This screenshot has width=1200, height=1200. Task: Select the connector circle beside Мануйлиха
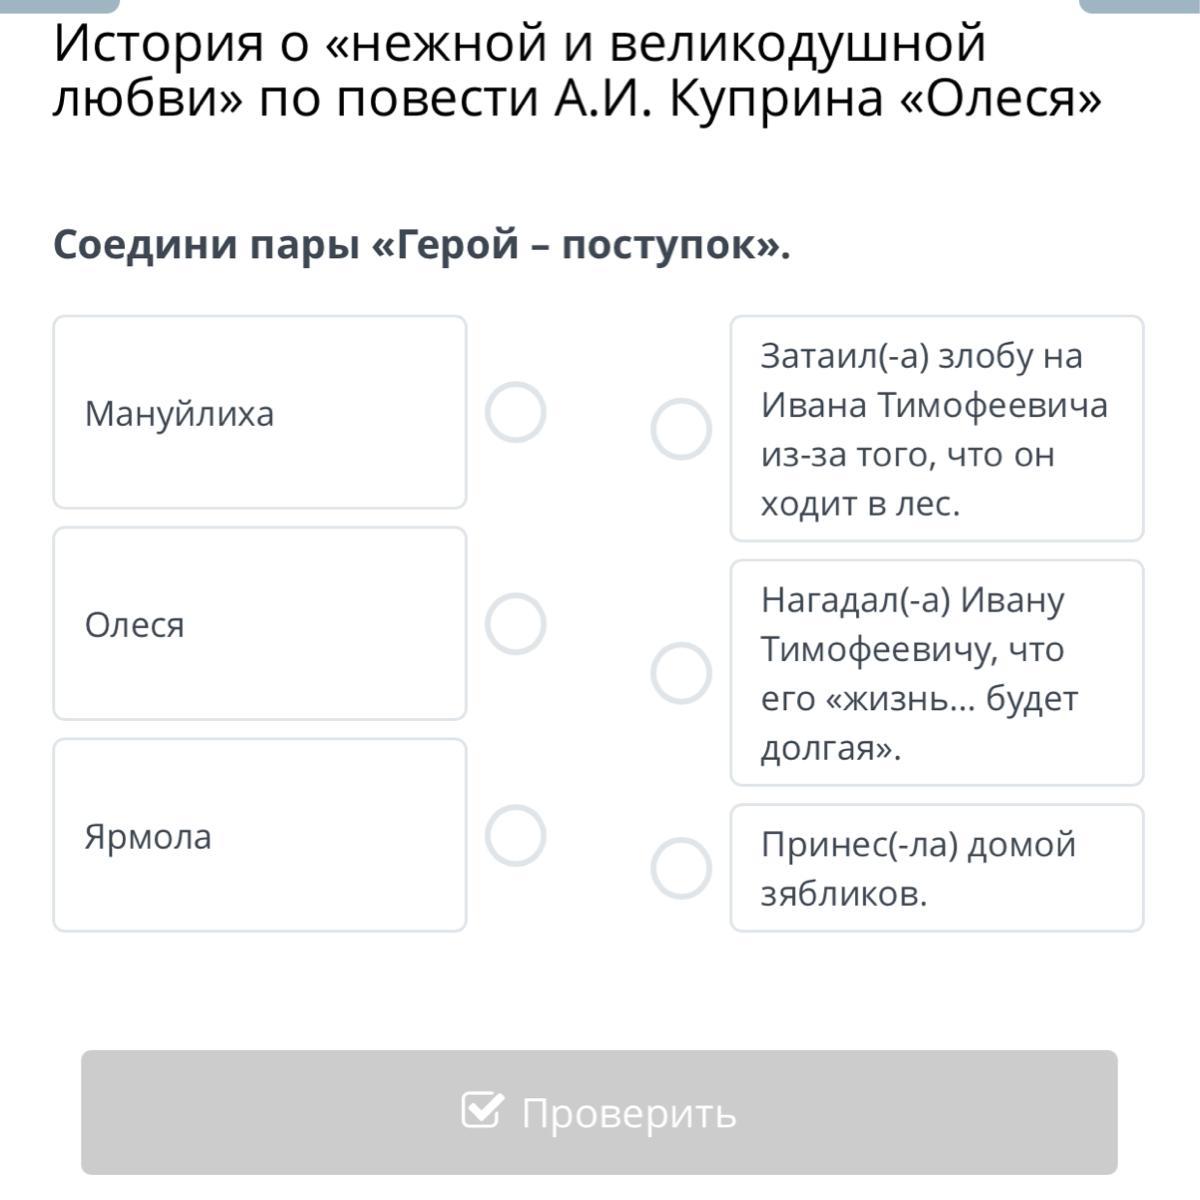click(x=515, y=412)
